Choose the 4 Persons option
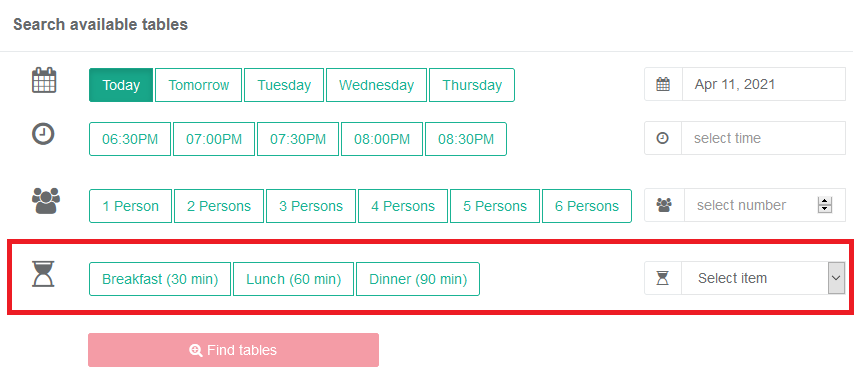Screen dimensions: 856x378 coord(403,206)
